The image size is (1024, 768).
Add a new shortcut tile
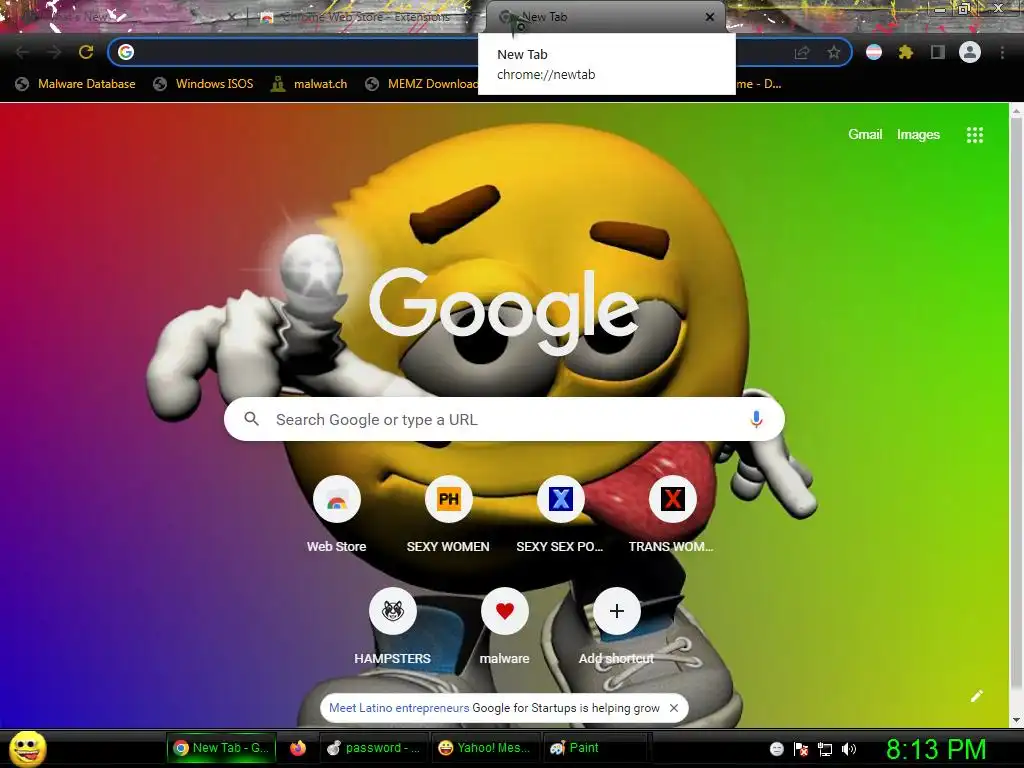pyautogui.click(x=616, y=627)
